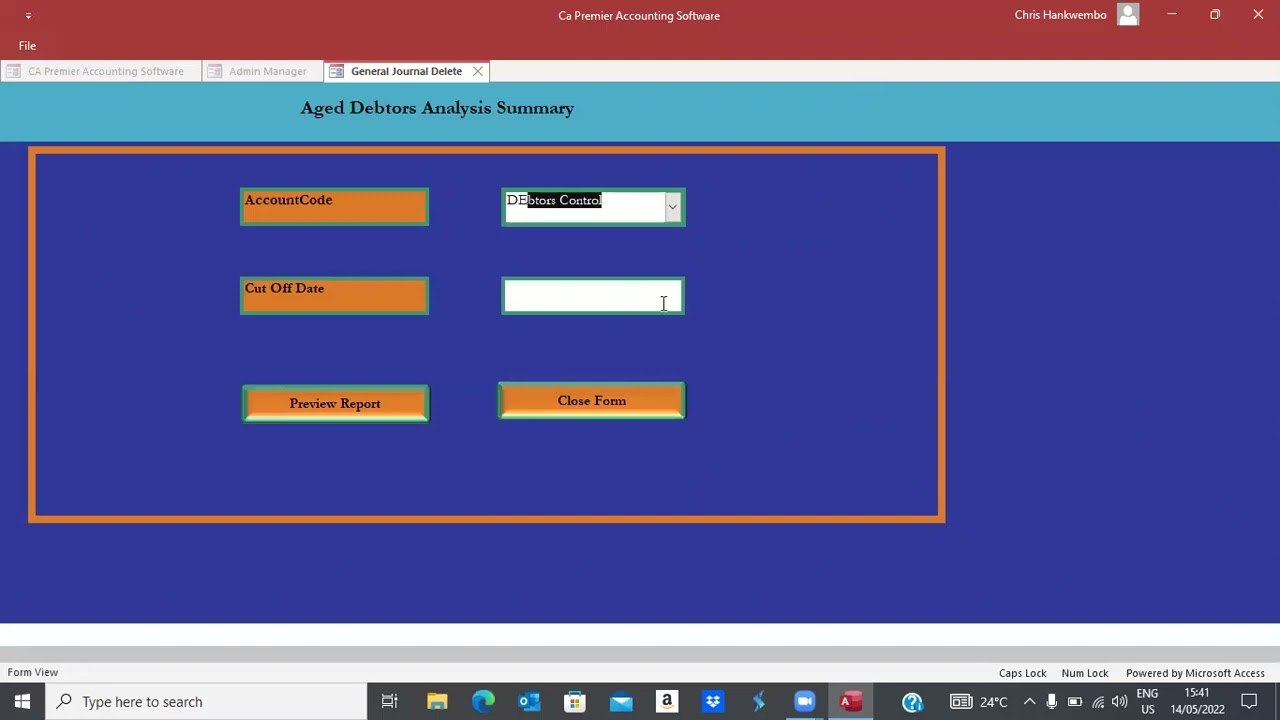Click Caps Lock status indicator

[1022, 673]
